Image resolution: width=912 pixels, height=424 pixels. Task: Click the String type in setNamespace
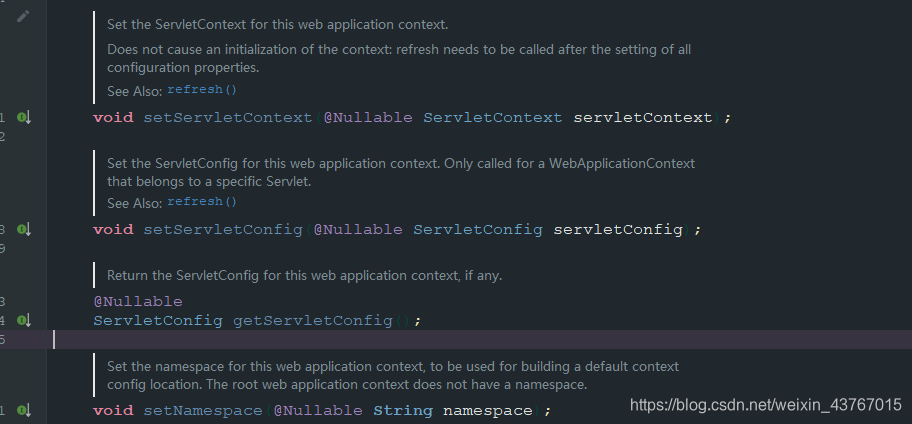(403, 411)
